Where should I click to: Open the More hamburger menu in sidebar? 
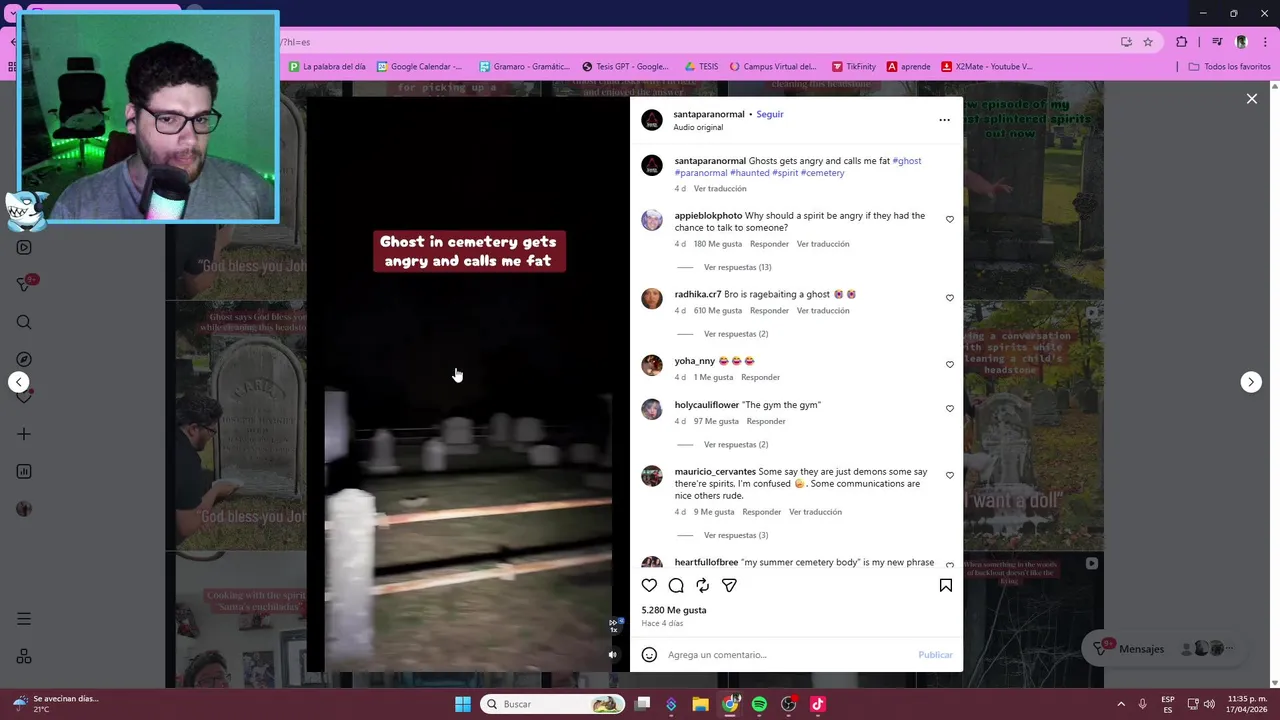(24, 619)
